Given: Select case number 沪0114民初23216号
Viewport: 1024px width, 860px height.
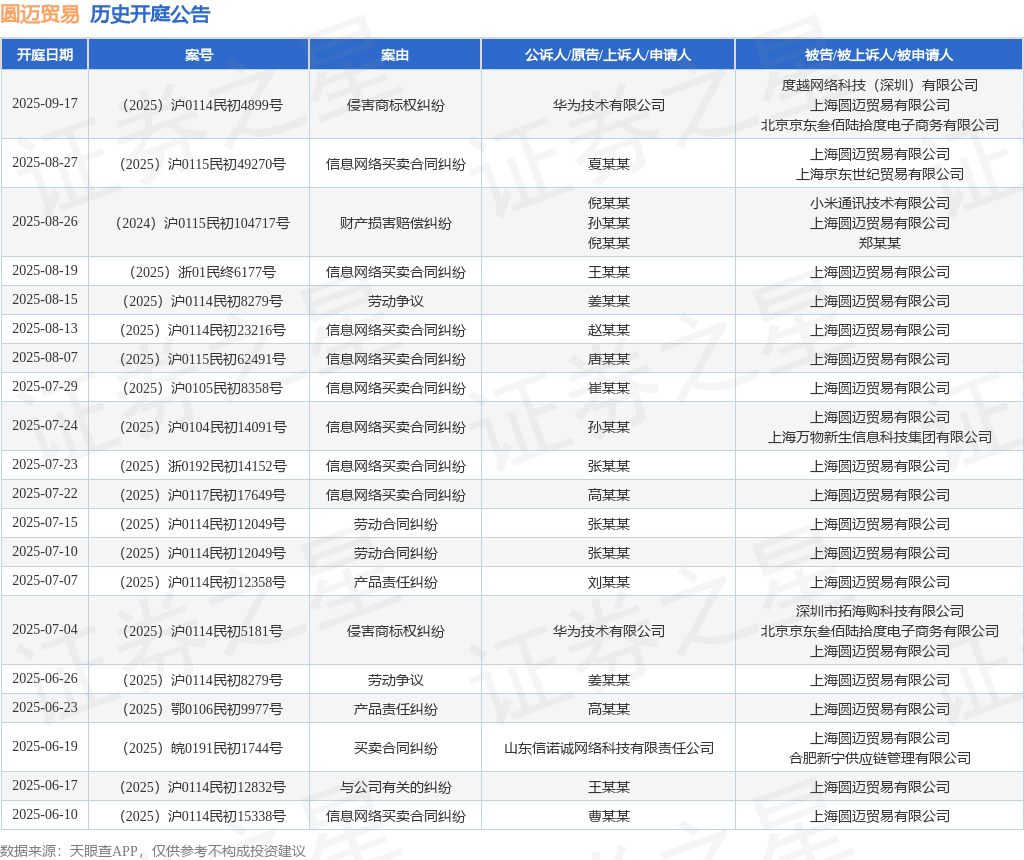Looking at the screenshot, I should pyautogui.click(x=202, y=330).
